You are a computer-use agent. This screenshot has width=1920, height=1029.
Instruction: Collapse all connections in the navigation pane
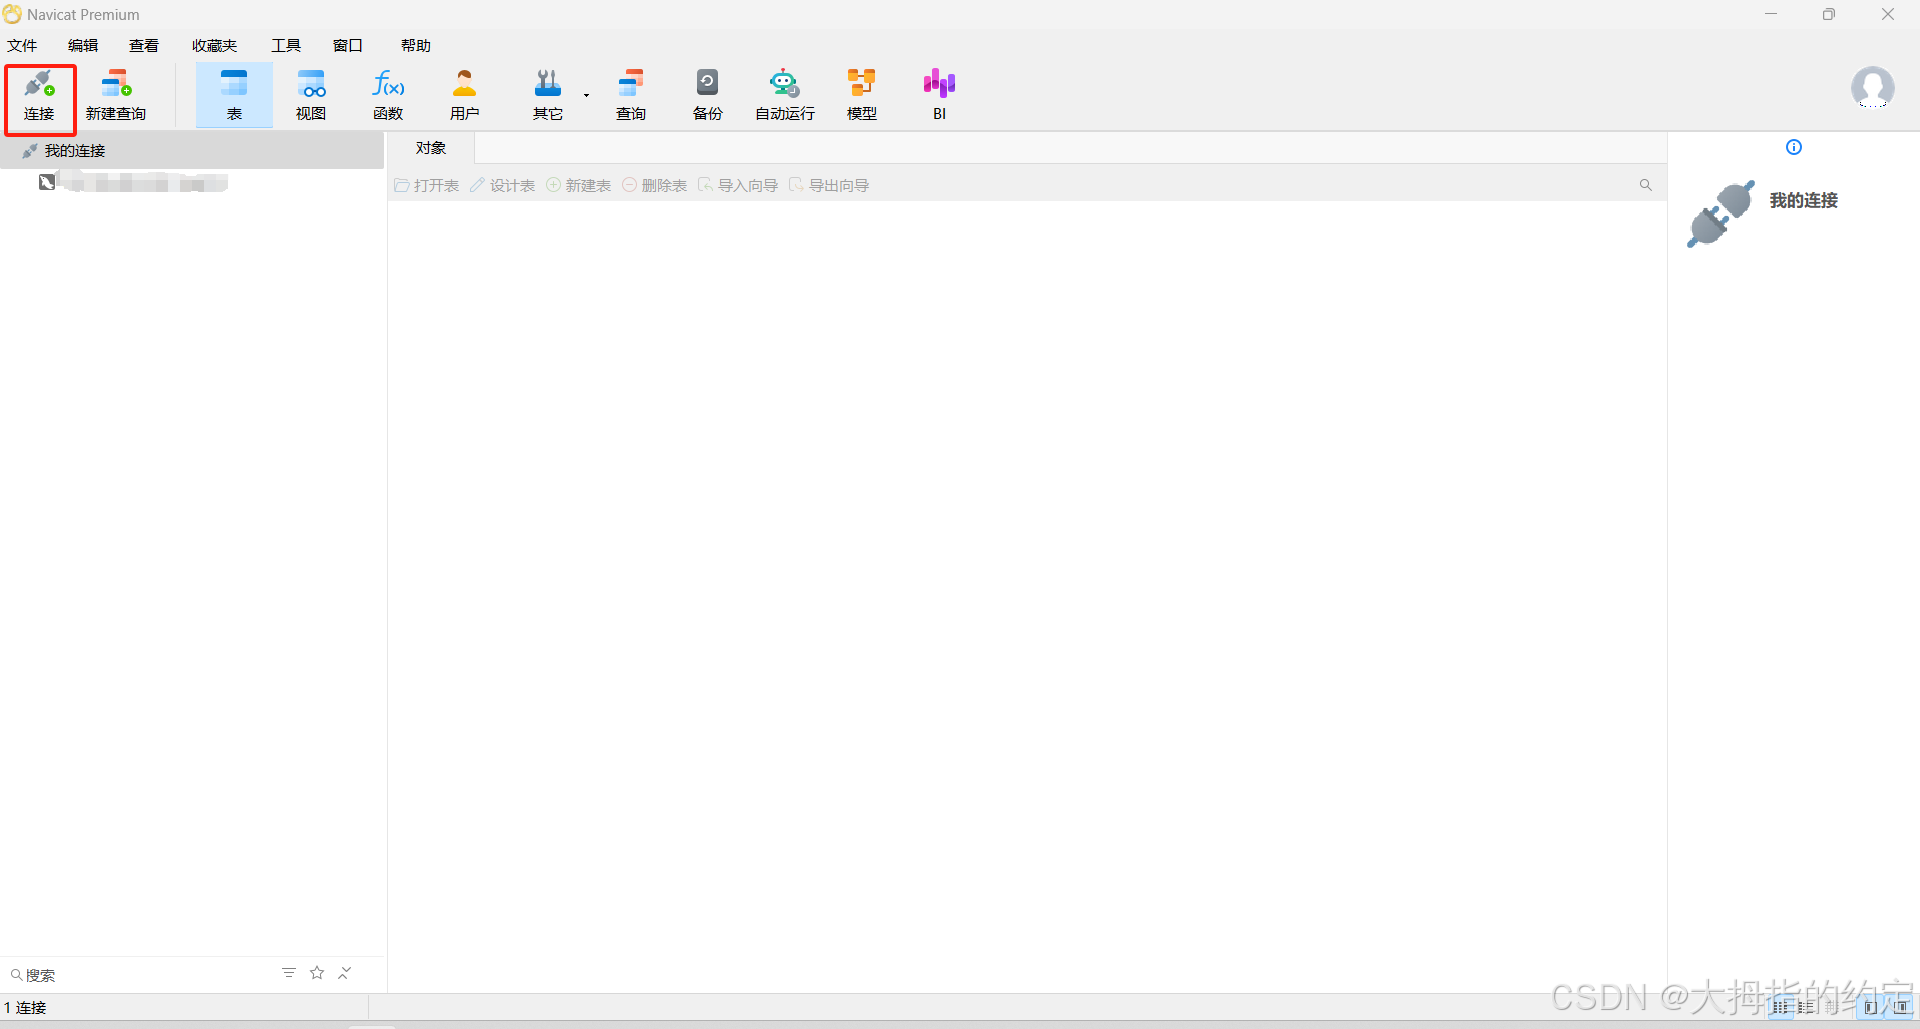point(345,973)
